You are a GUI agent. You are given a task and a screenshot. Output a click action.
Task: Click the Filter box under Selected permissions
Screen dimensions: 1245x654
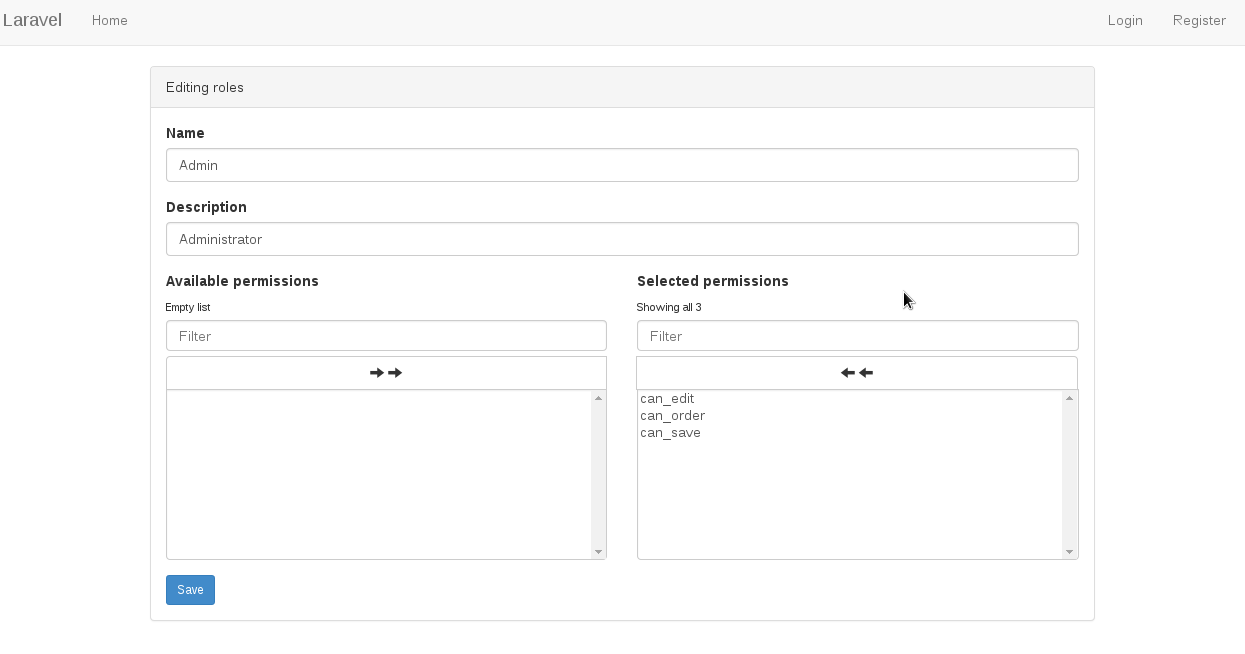click(x=857, y=335)
